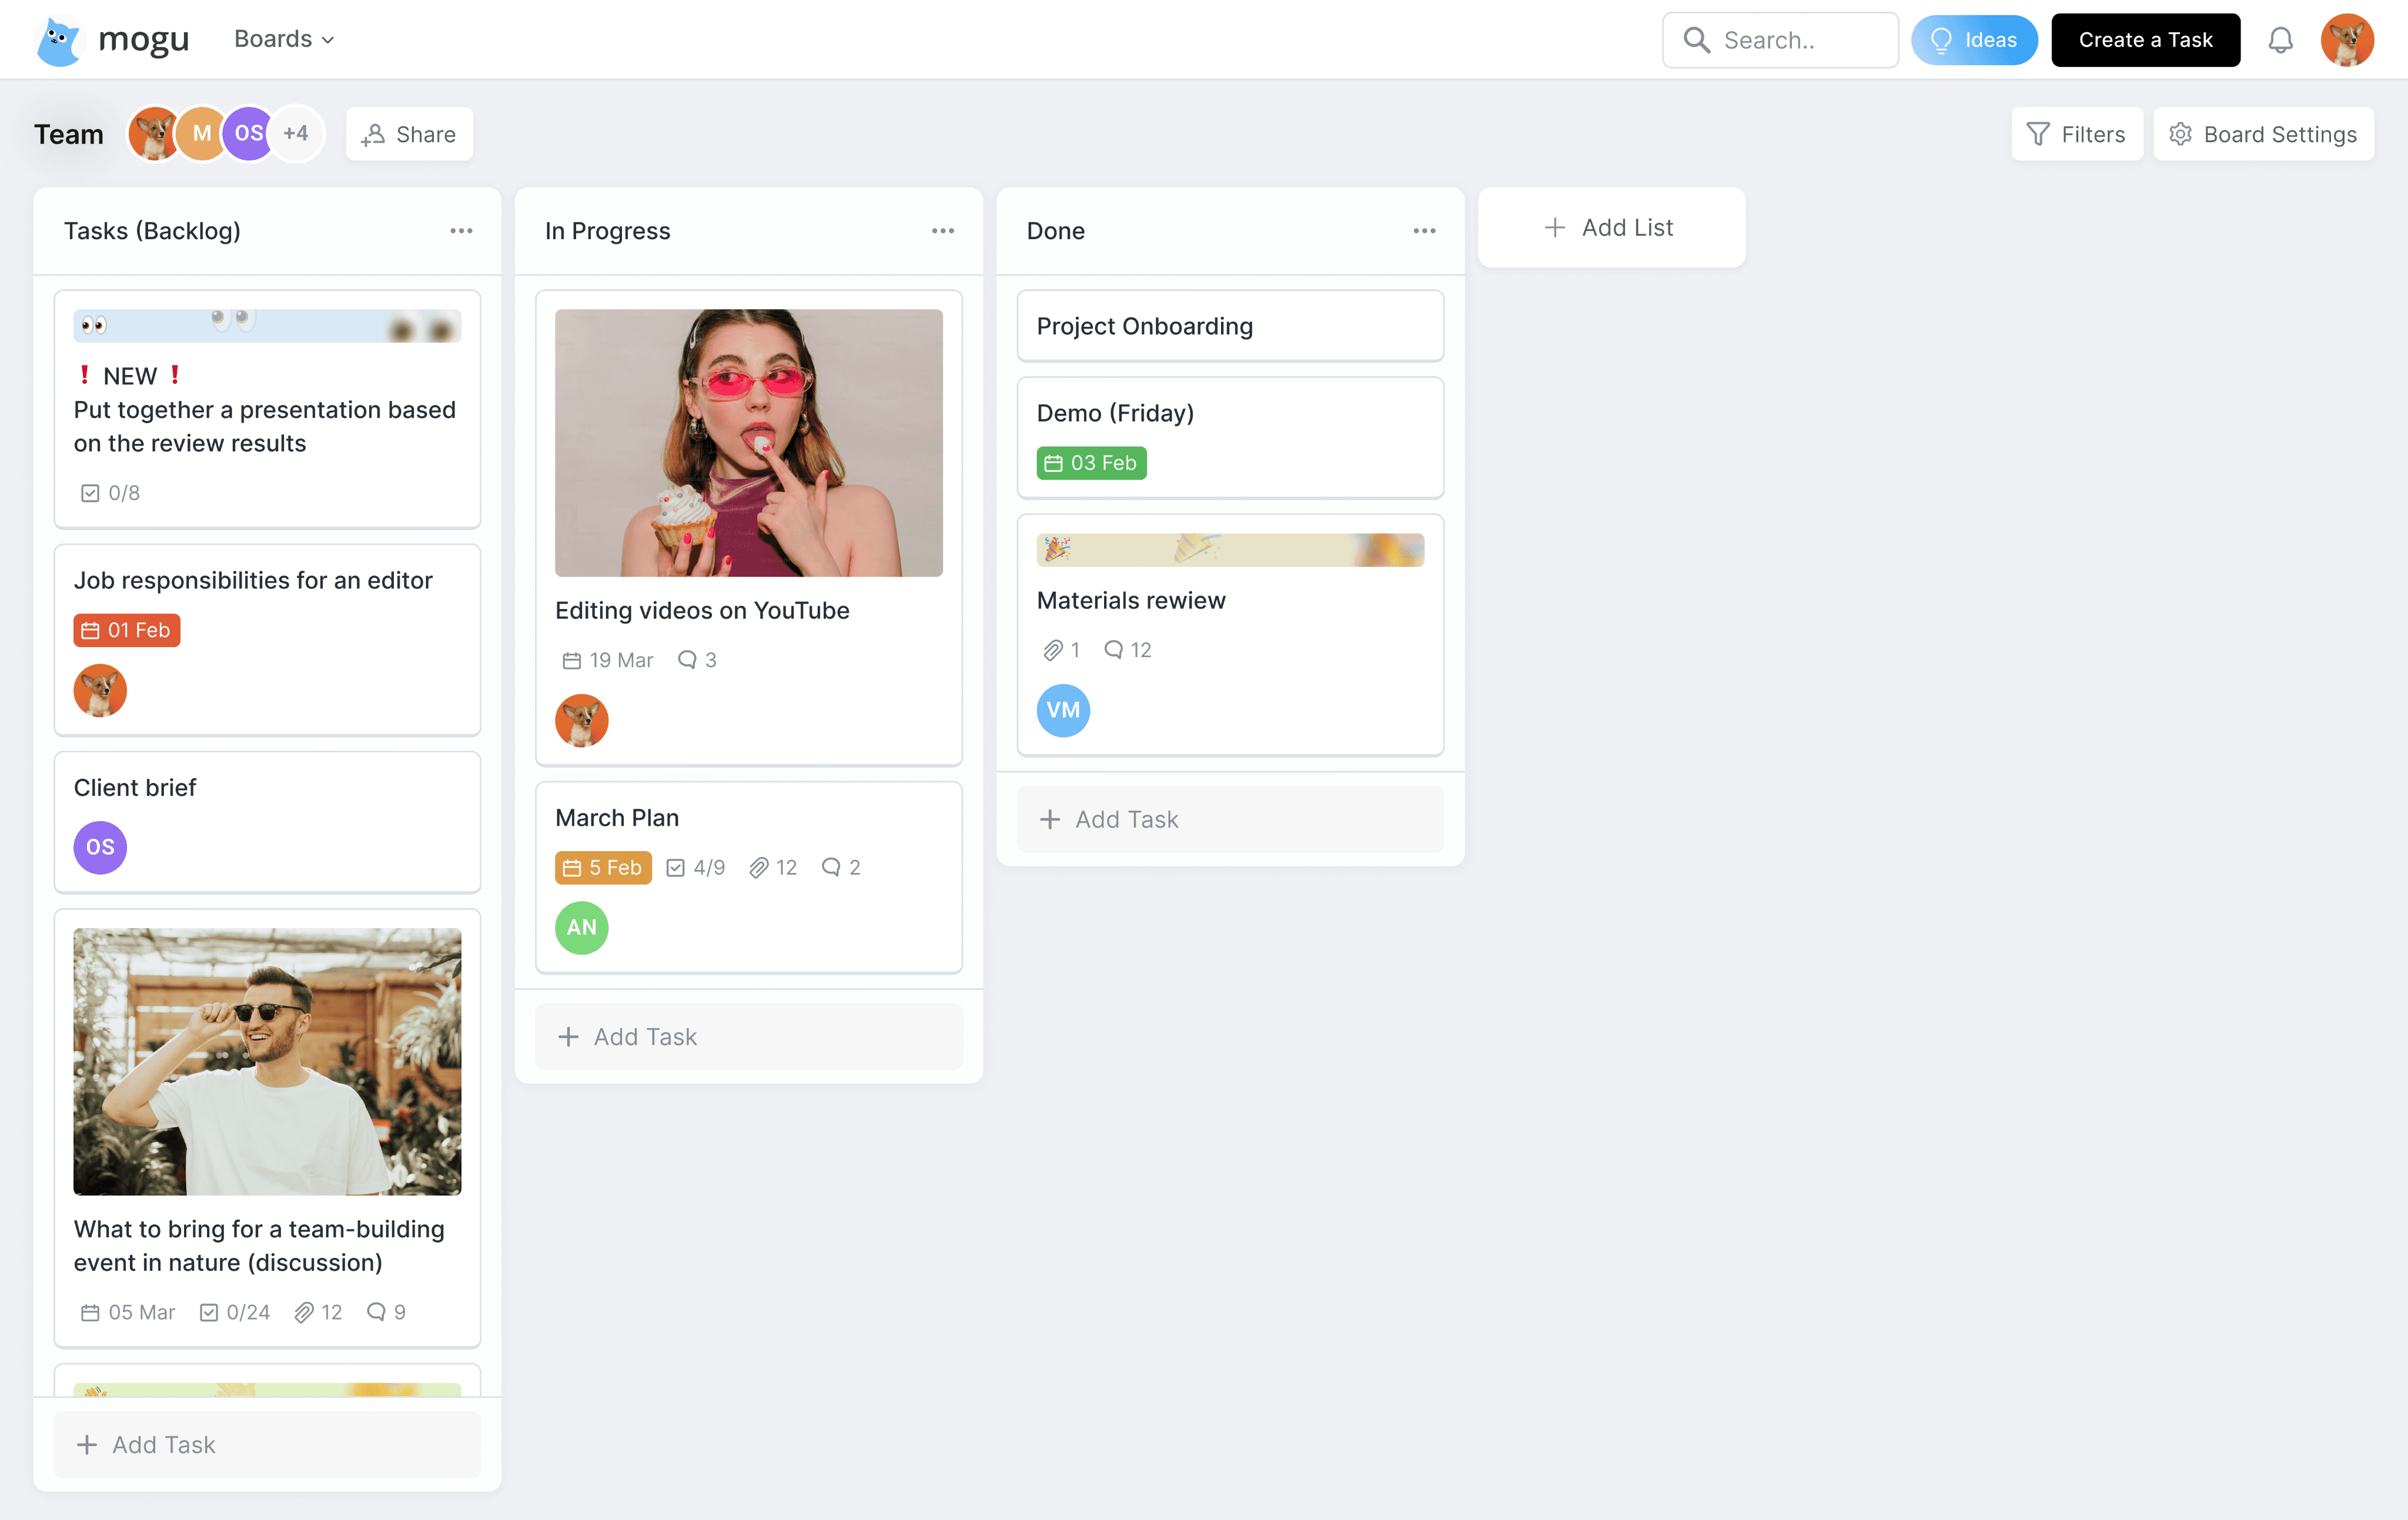2408x1520 pixels.
Task: Click 4/9 checklist indicator on March Plan
Action: coord(696,867)
